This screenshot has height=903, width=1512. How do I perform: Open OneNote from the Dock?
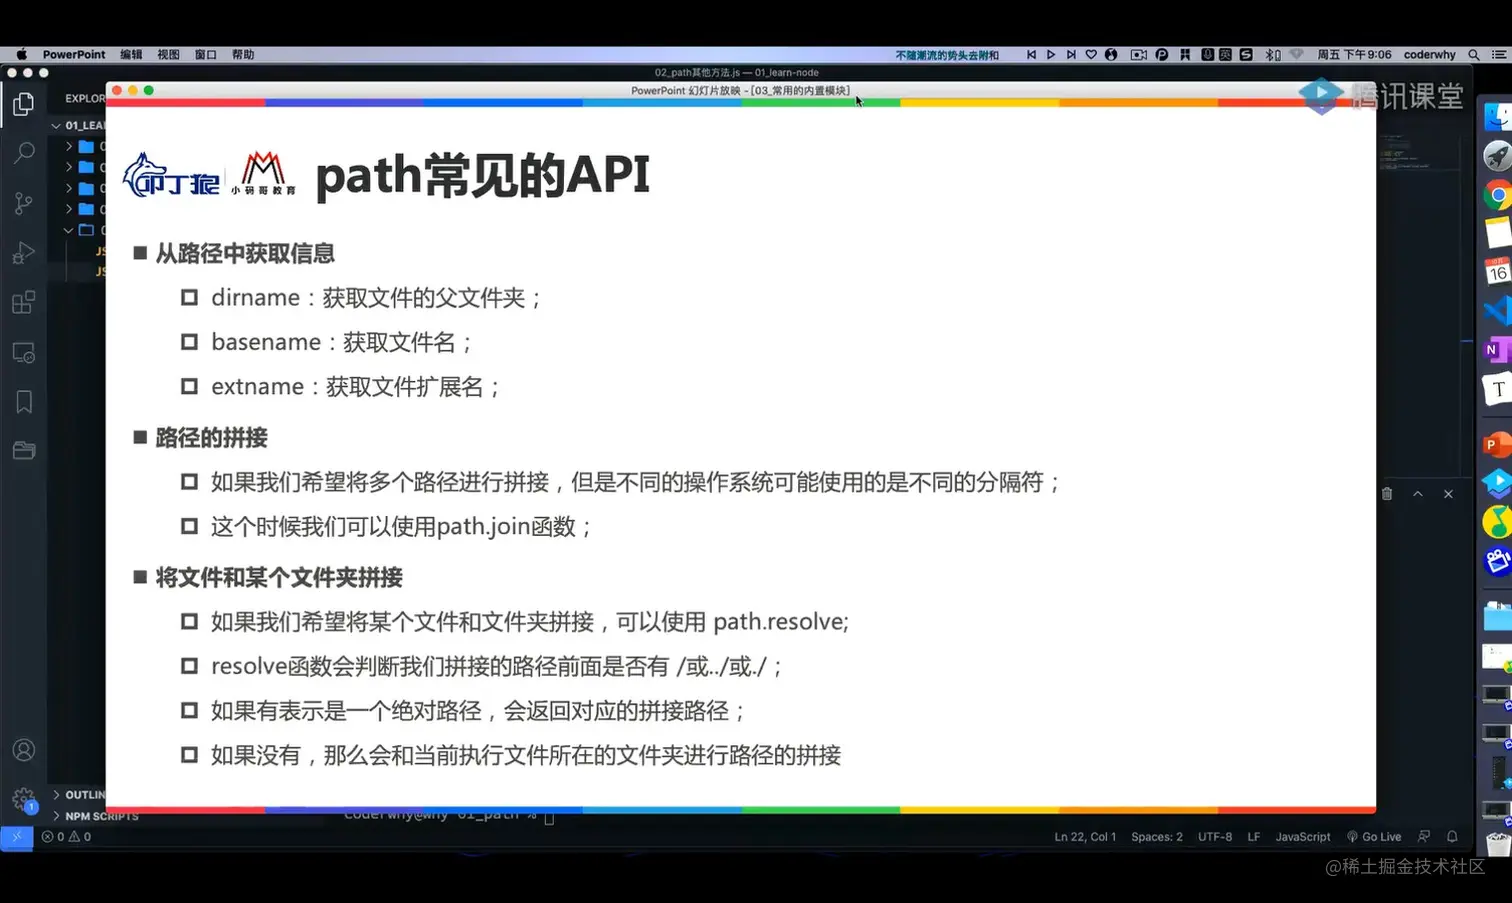click(x=1497, y=350)
